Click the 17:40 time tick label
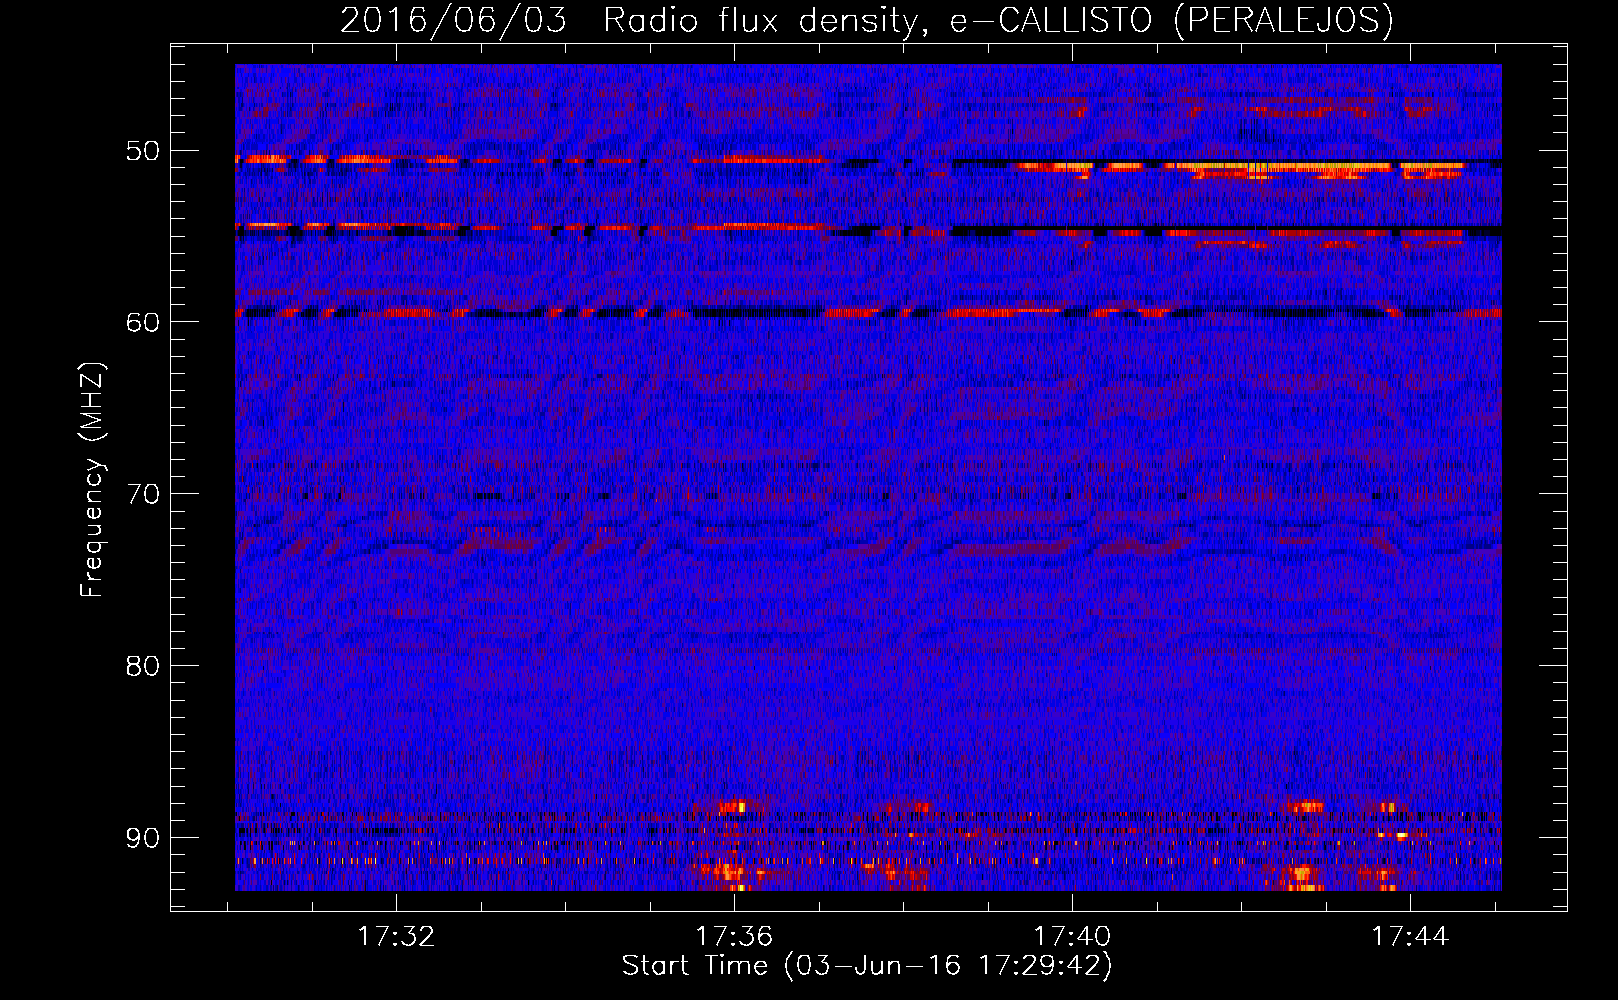The height and width of the screenshot is (1000, 1618). pos(1072,936)
